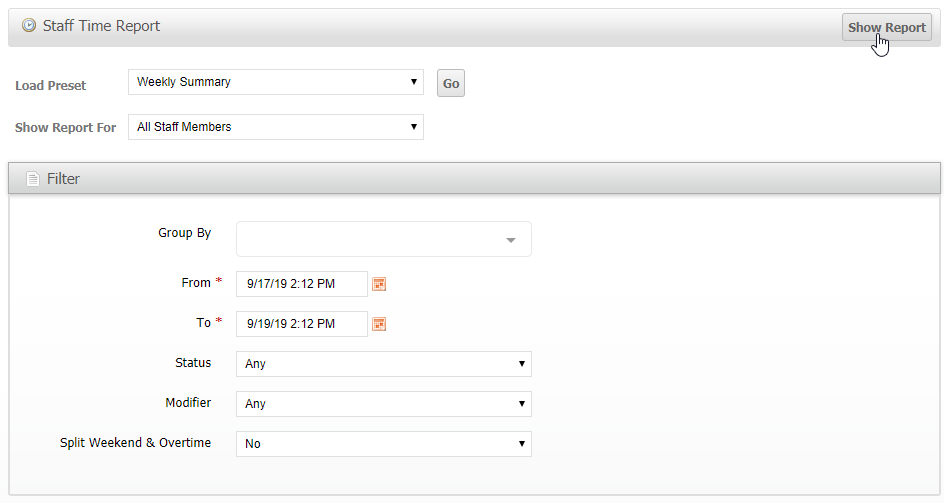Click the Go button next to preset
The width and height of the screenshot is (944, 503).
tap(451, 83)
